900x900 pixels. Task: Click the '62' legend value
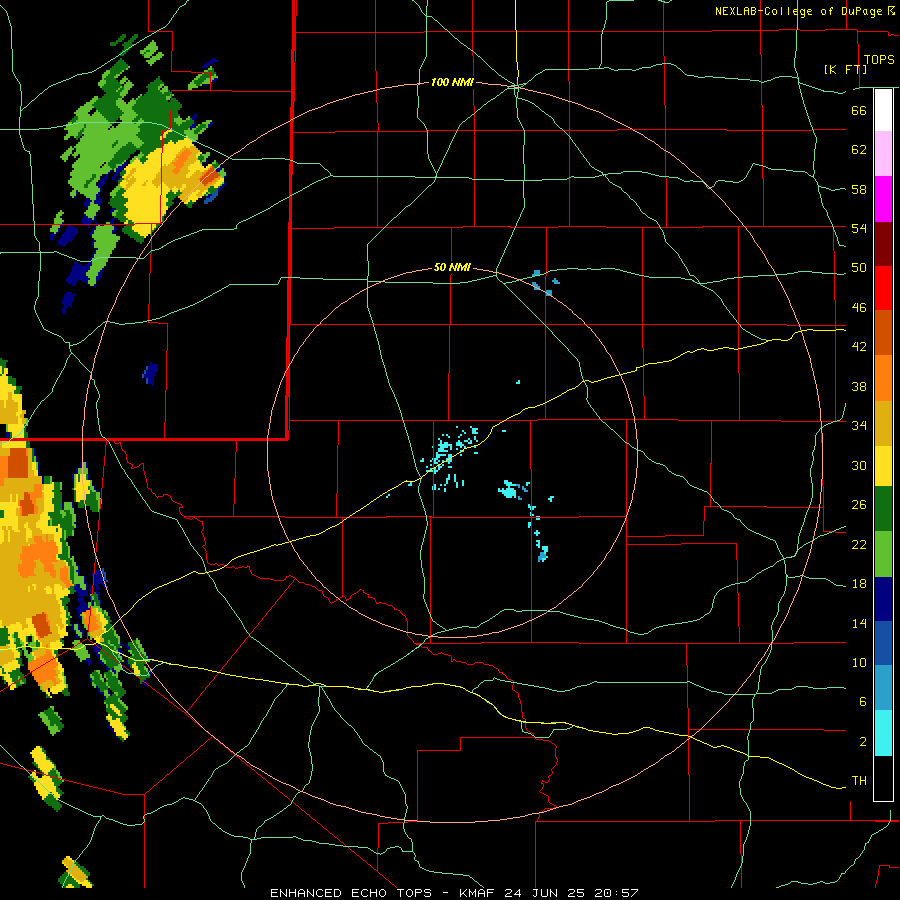(x=859, y=150)
